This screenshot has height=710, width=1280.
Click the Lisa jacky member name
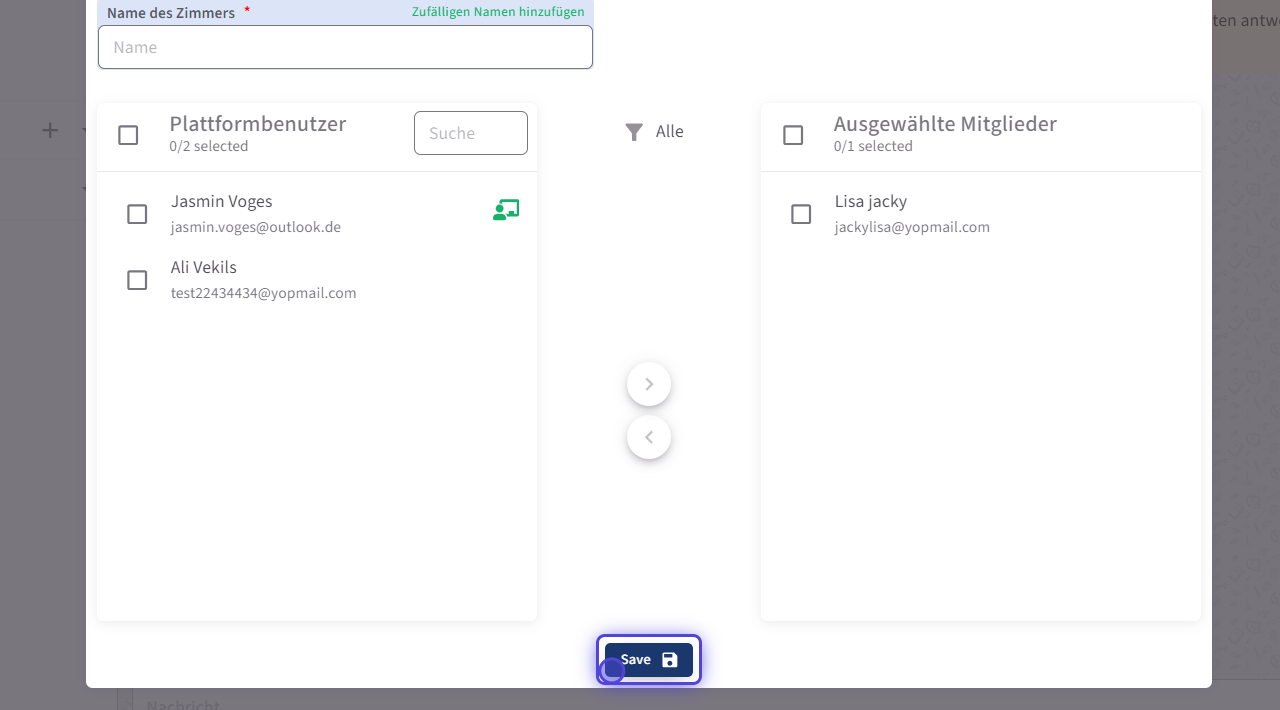tap(871, 202)
